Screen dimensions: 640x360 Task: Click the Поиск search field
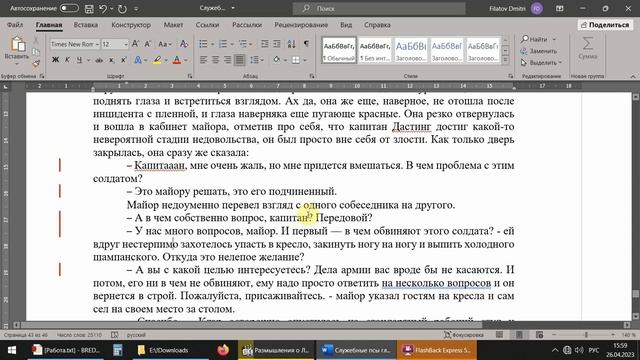379,8
